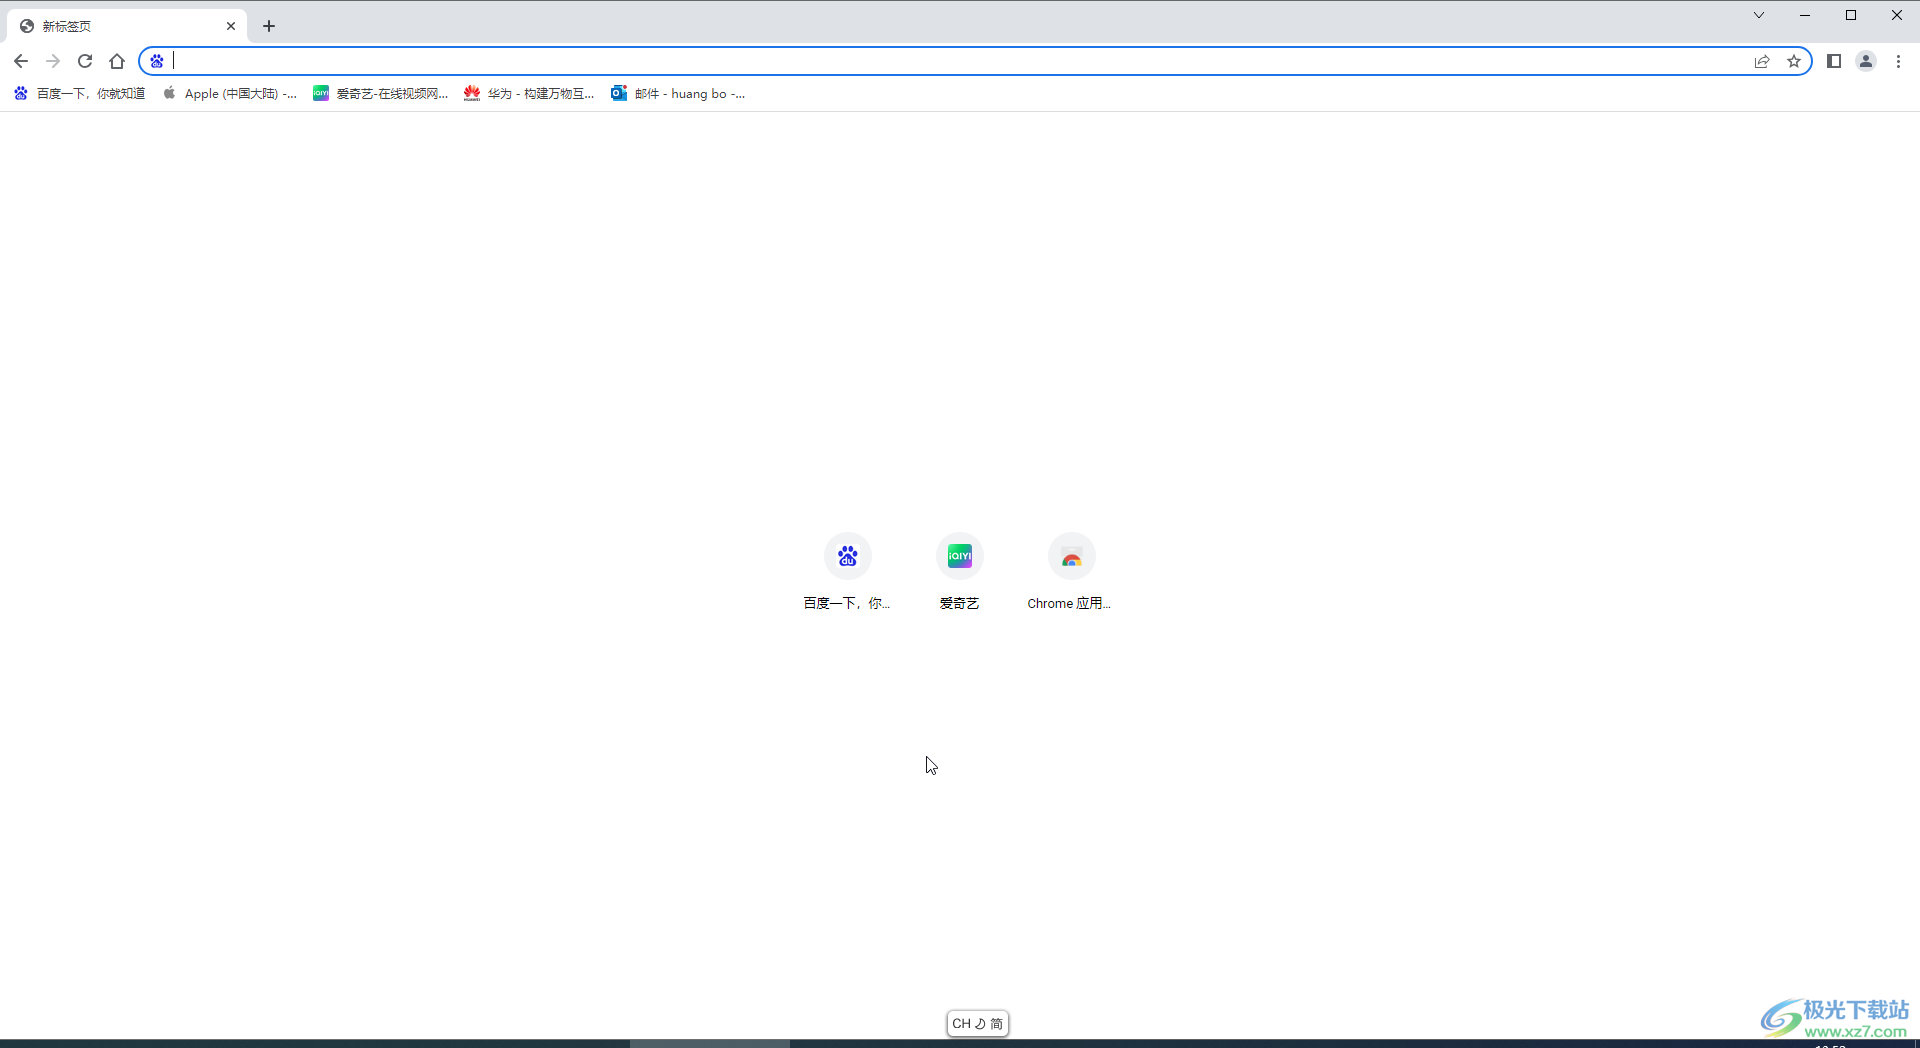Open the side panel icon

1834,61
